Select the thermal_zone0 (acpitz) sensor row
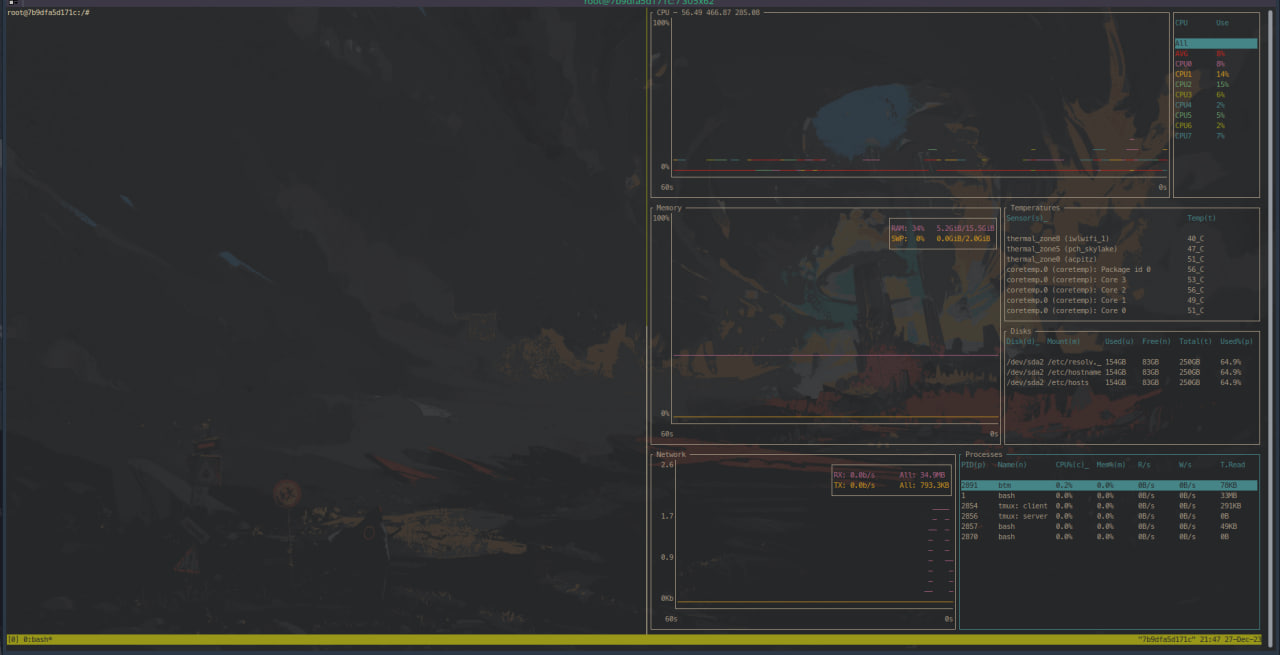 click(x=1132, y=259)
